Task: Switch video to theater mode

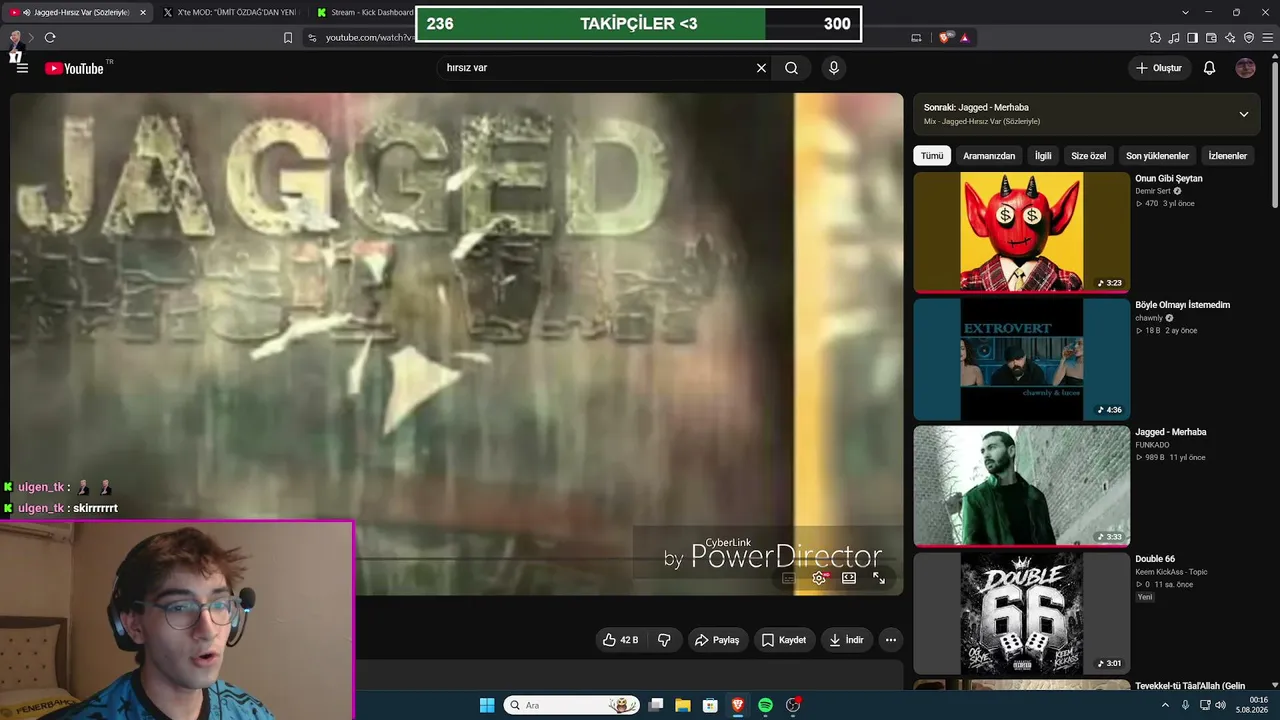Action: (849, 578)
